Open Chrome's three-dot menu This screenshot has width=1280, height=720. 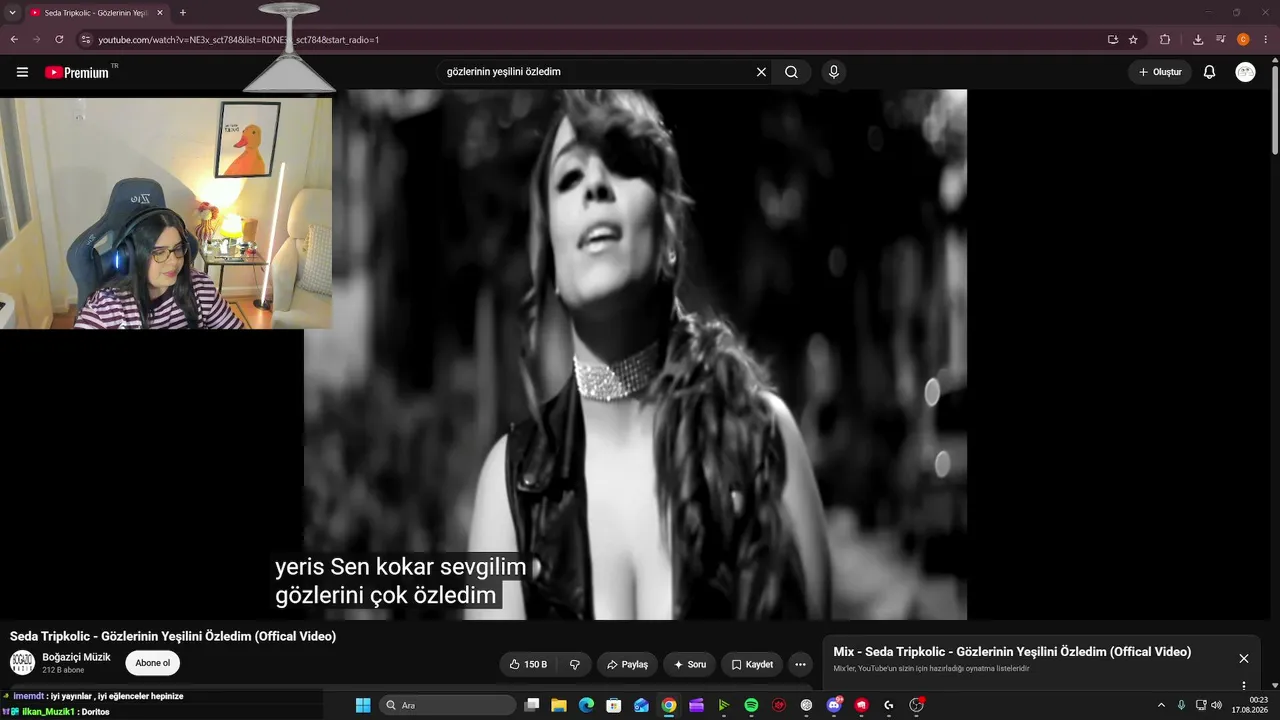1266,40
